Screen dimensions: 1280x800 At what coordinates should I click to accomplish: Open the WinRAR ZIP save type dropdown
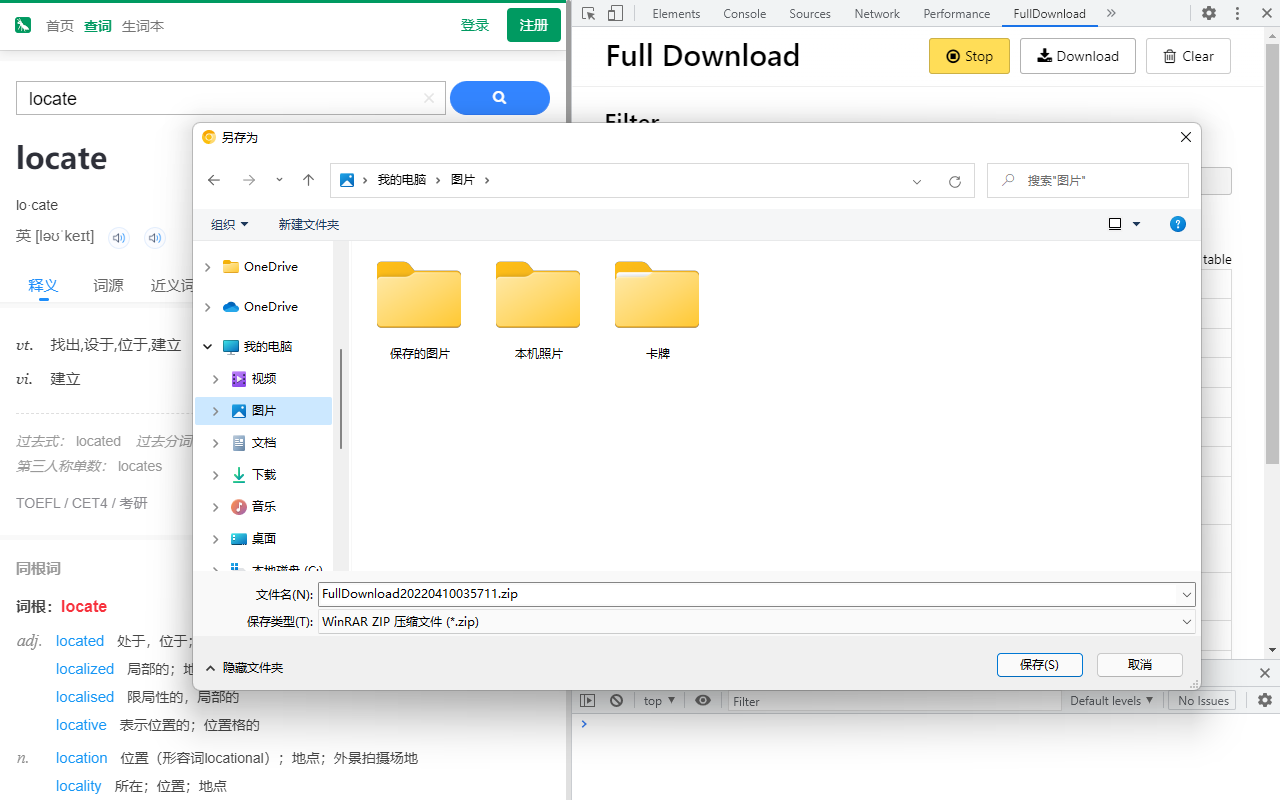pos(1187,621)
